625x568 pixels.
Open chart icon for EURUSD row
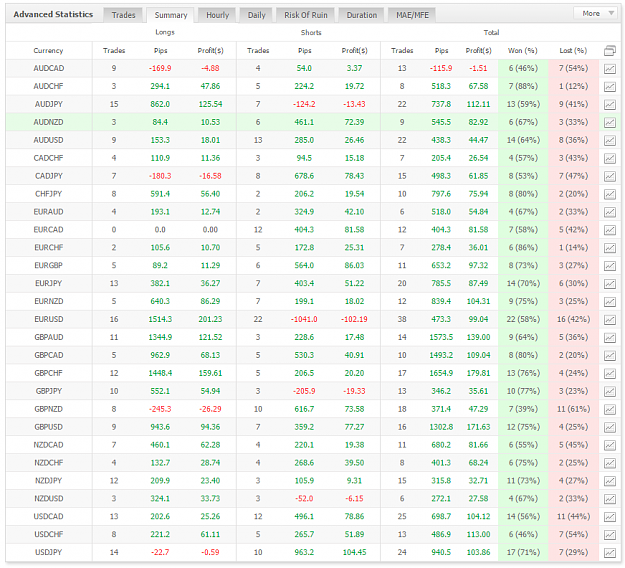pyautogui.click(x=609, y=320)
